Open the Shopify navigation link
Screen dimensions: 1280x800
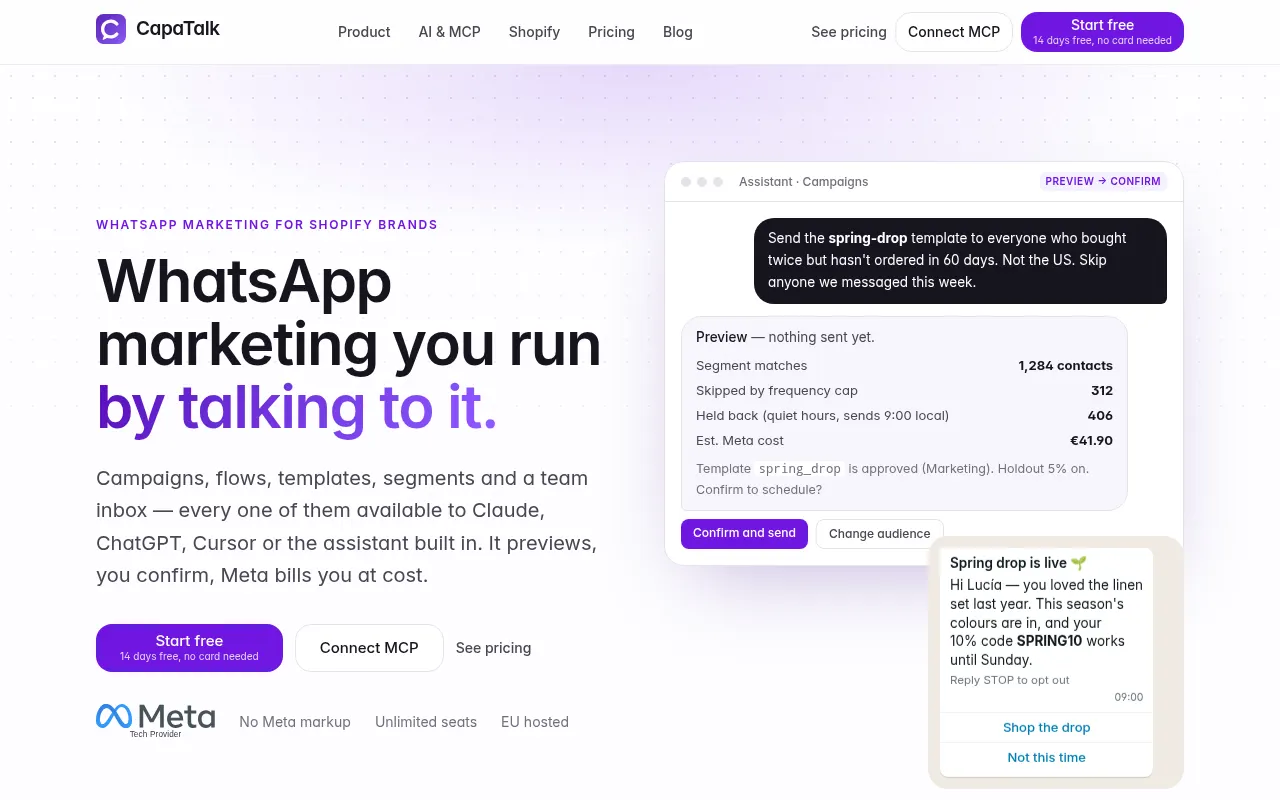(x=534, y=32)
